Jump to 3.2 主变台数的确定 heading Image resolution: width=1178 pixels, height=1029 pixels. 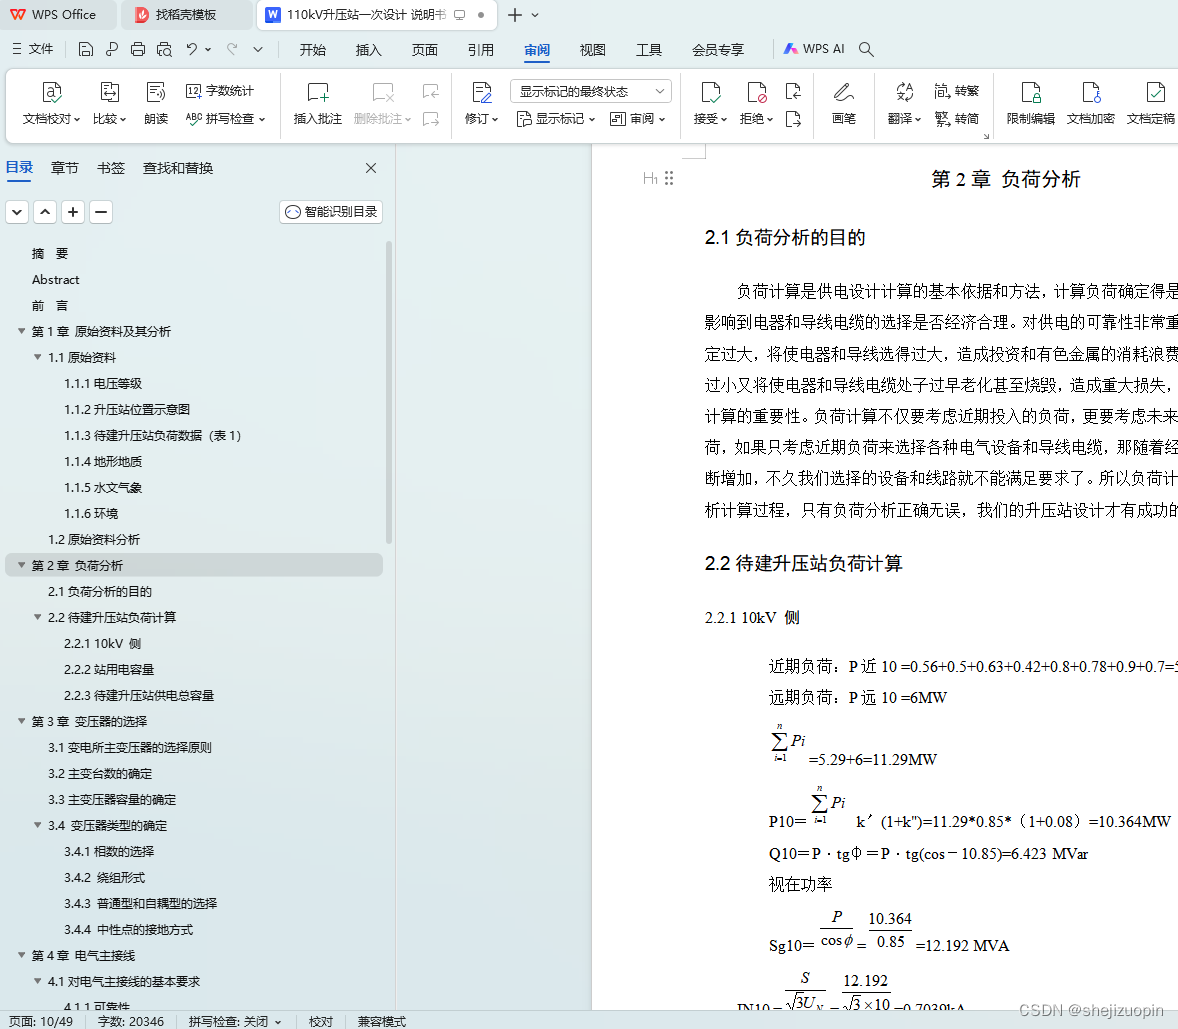(100, 774)
